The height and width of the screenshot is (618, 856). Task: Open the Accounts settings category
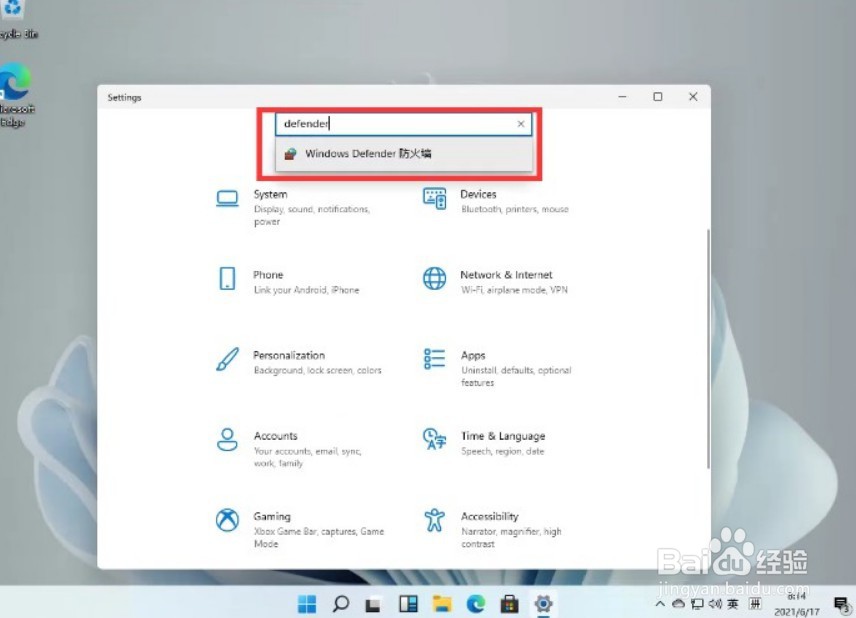pos(289,449)
